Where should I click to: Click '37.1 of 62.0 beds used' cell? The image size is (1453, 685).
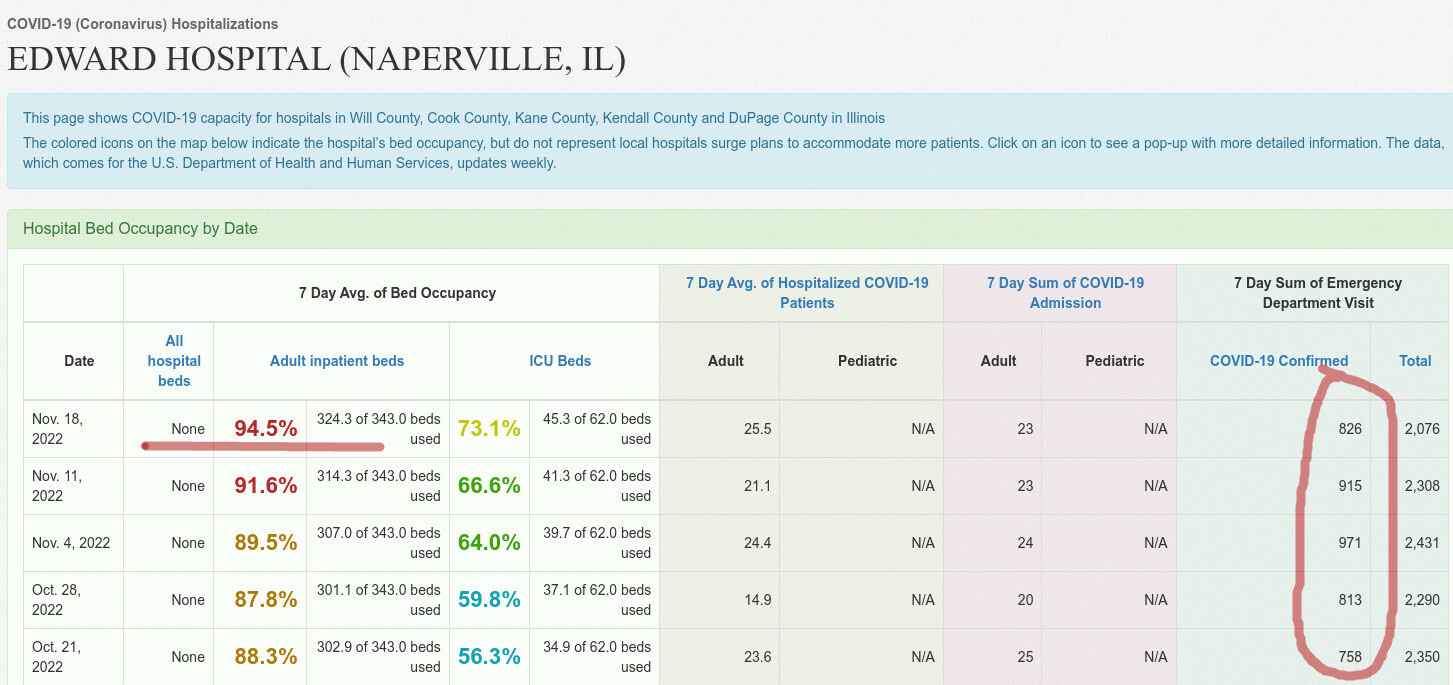coord(595,600)
